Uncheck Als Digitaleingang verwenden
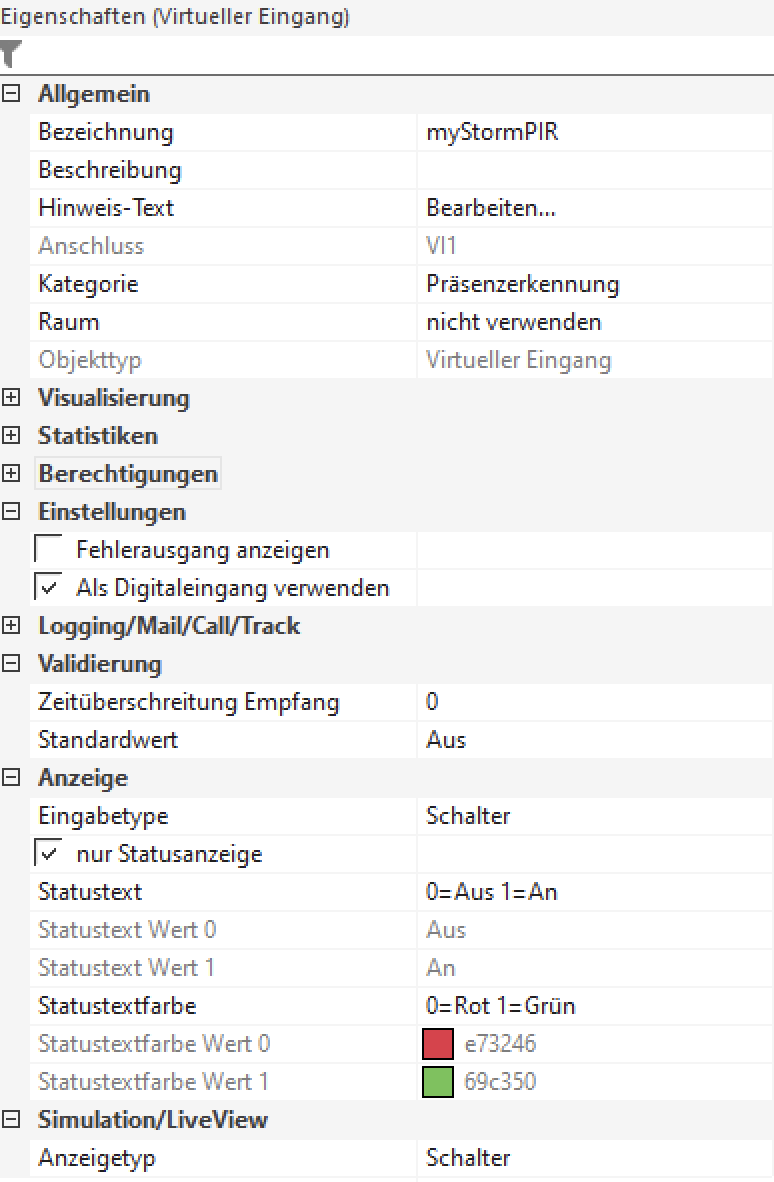774x1182 pixels. (x=48, y=588)
